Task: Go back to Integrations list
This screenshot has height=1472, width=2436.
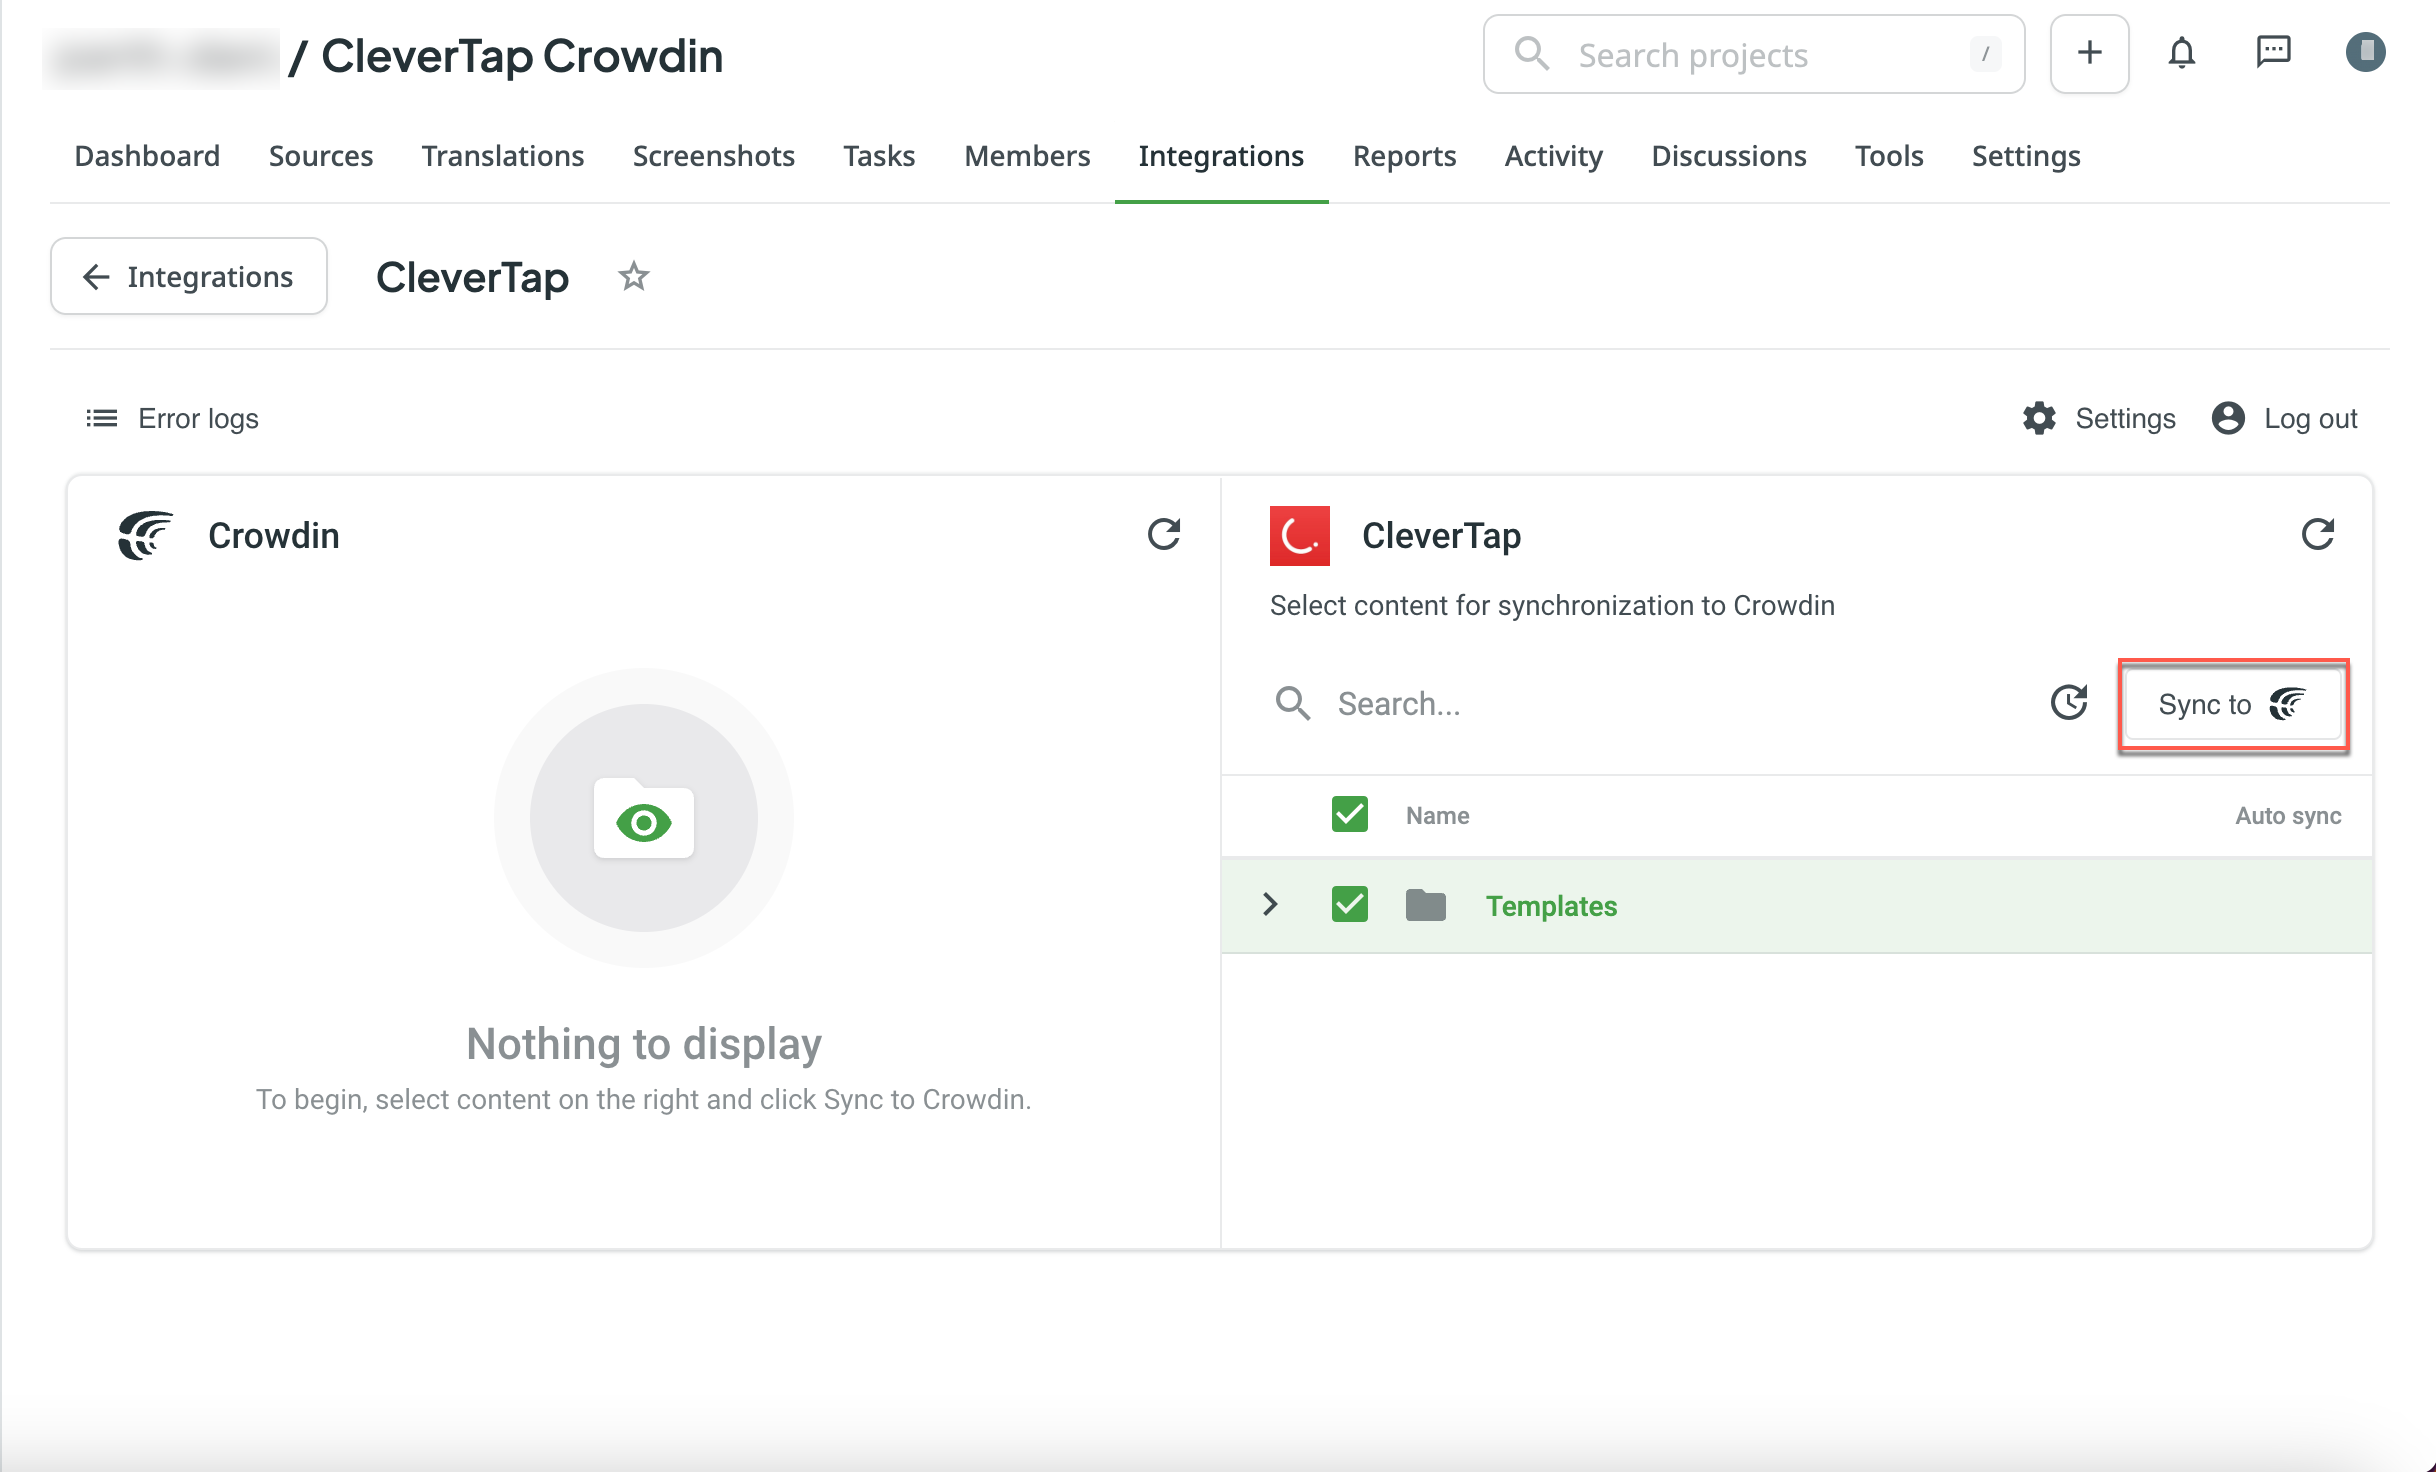Action: 189,276
